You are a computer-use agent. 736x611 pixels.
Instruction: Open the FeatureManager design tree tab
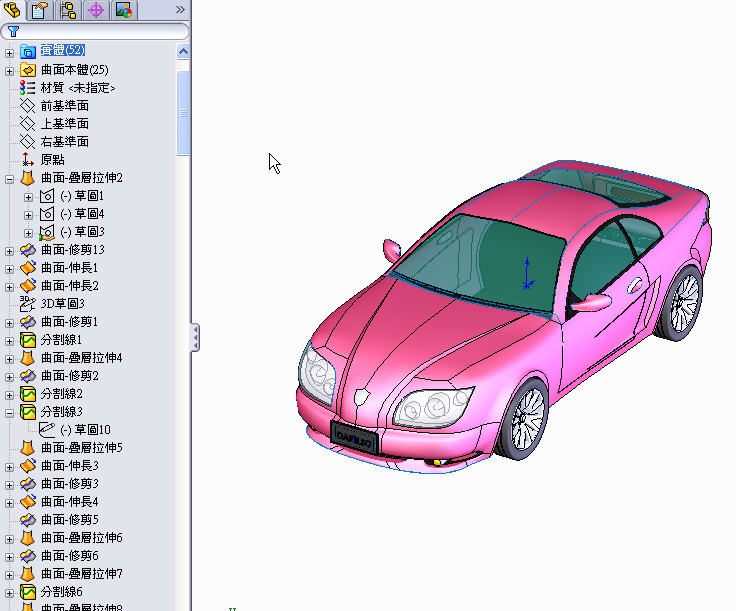(12, 10)
